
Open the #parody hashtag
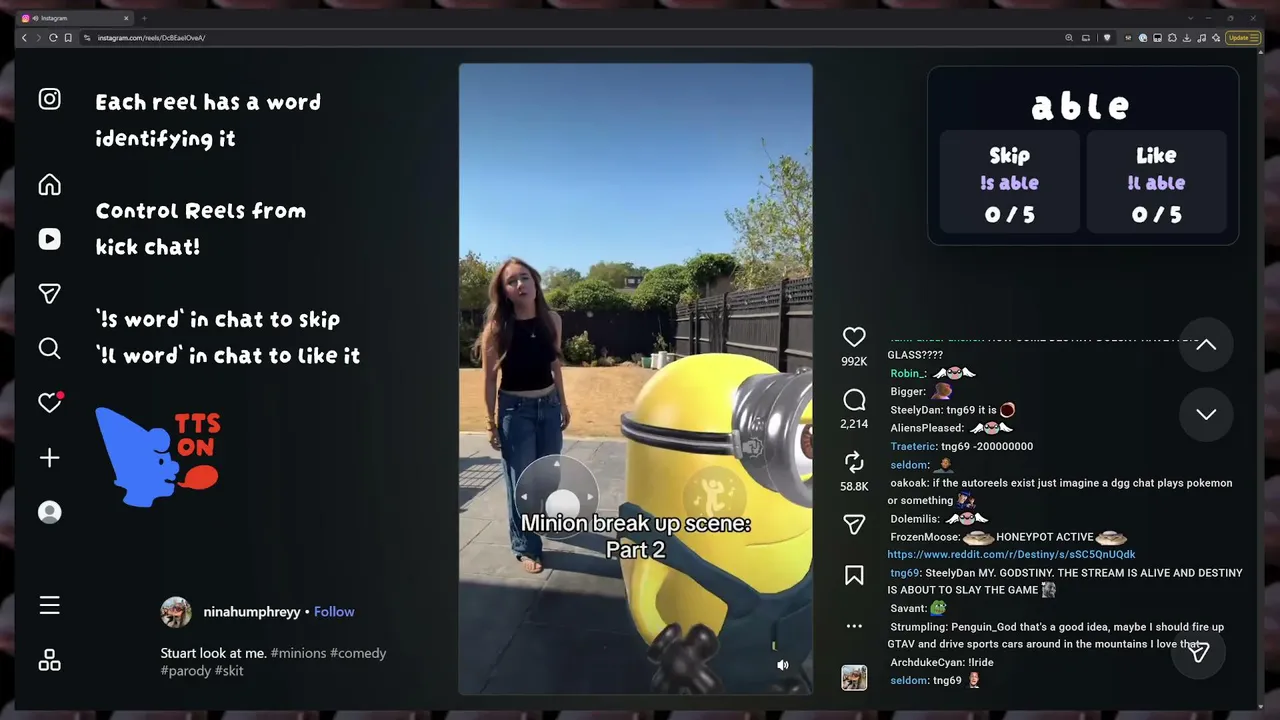pyautogui.click(x=185, y=670)
